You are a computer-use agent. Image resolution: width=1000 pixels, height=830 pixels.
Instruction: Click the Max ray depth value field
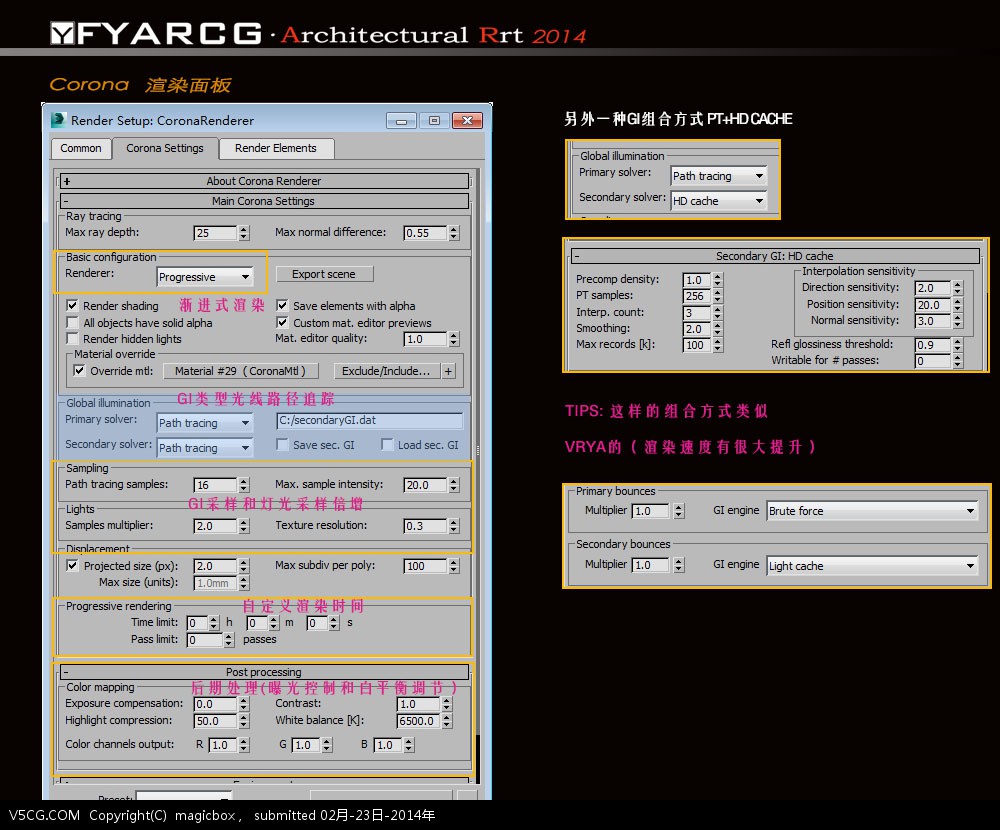coord(216,233)
